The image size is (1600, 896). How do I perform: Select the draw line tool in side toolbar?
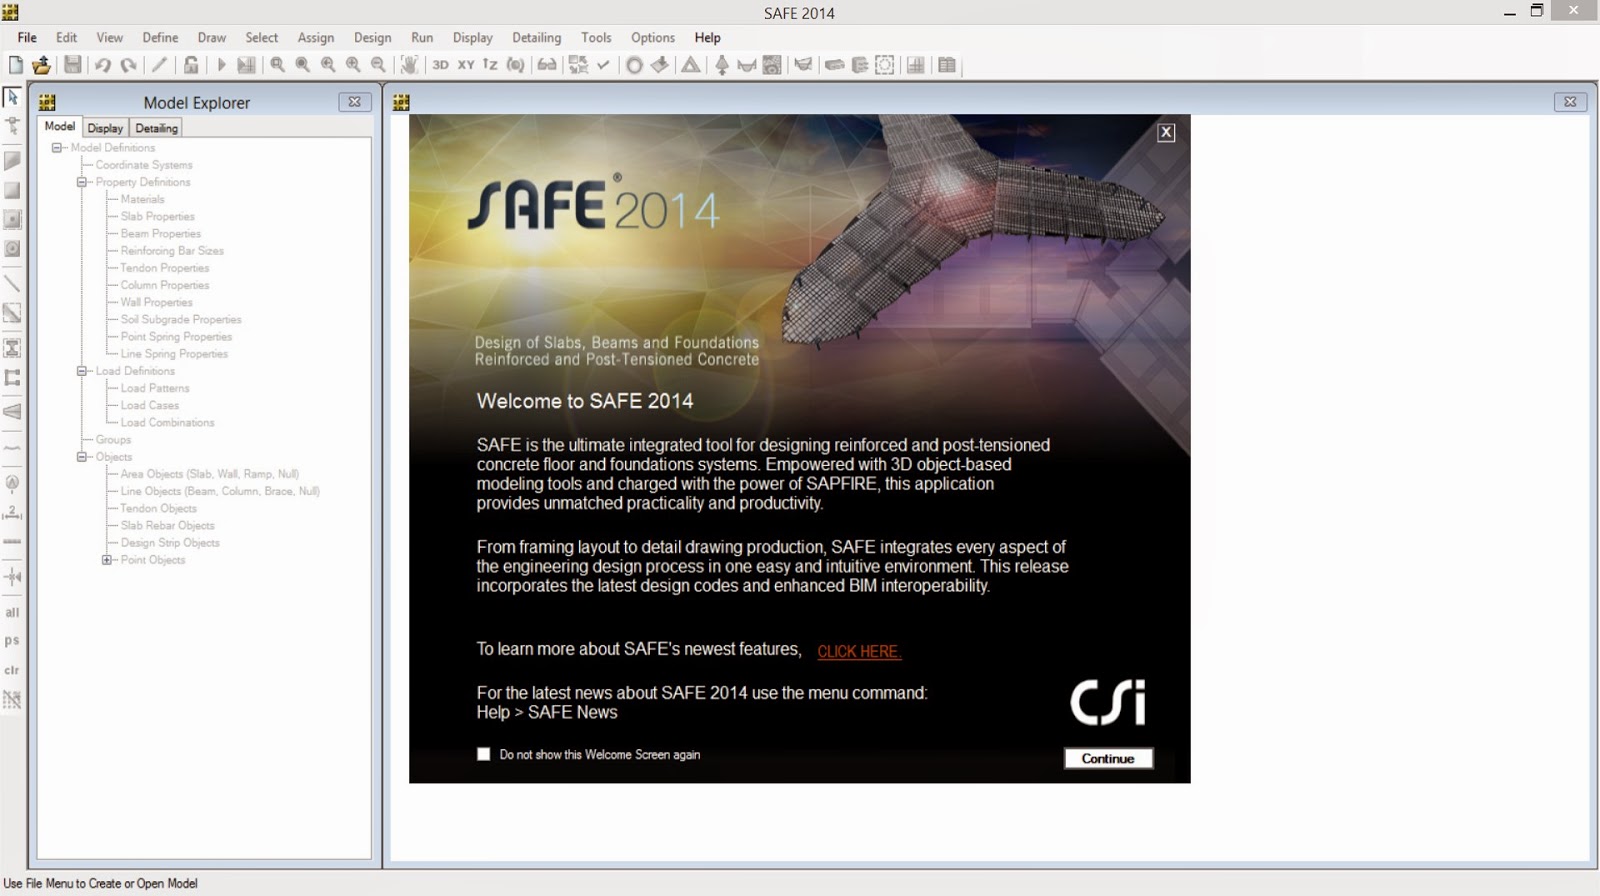(12, 284)
